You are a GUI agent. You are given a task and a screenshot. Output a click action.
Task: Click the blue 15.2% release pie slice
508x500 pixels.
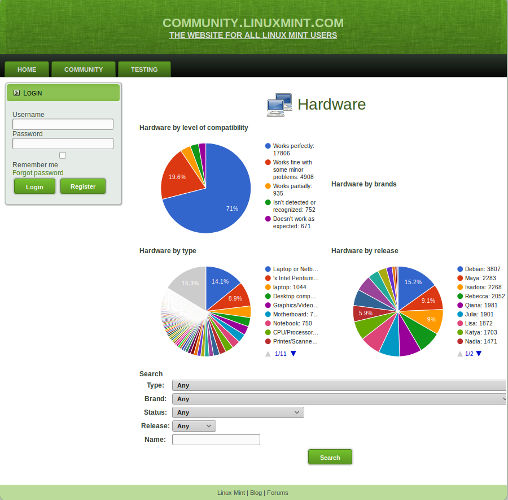(412, 284)
